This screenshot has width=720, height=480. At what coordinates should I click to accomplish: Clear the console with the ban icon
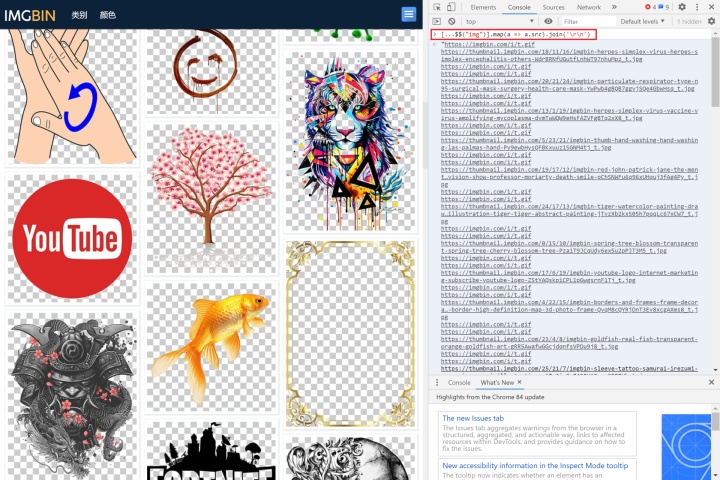(452, 21)
